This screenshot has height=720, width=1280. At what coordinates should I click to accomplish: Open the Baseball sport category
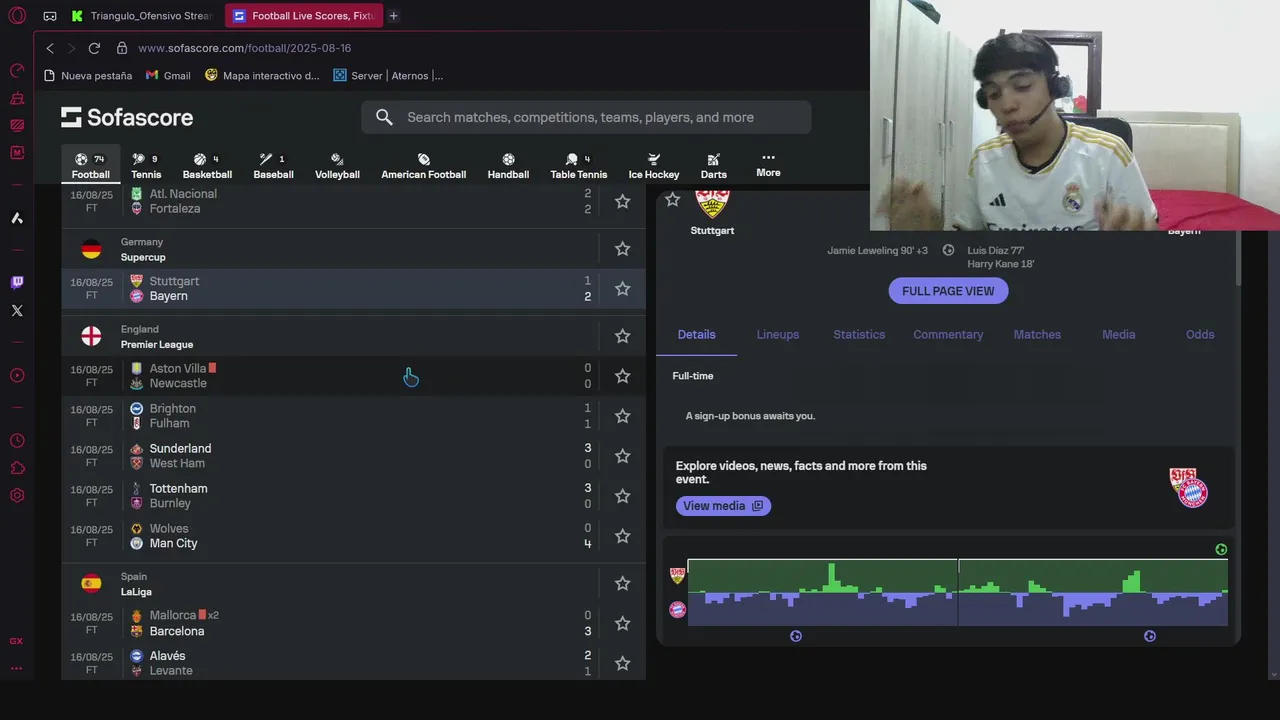click(273, 166)
